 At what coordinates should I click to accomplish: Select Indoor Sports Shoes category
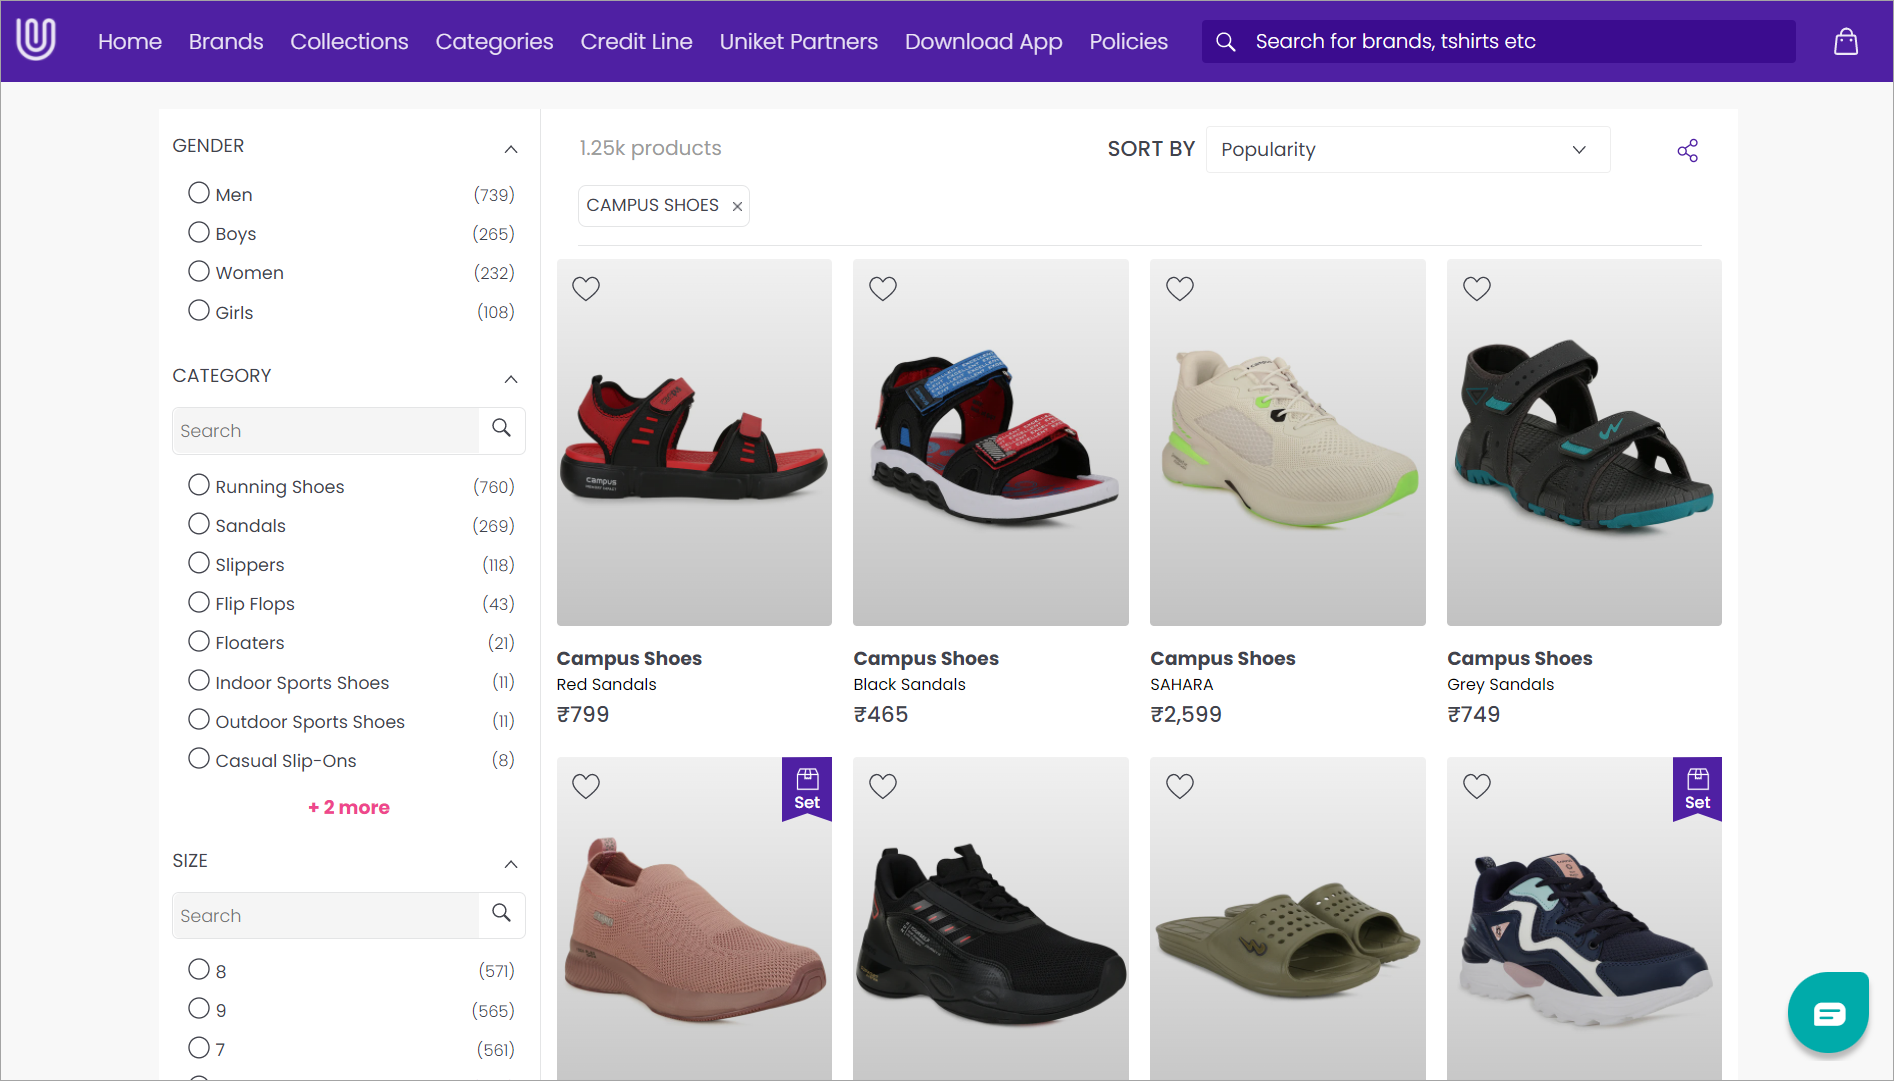tap(199, 681)
